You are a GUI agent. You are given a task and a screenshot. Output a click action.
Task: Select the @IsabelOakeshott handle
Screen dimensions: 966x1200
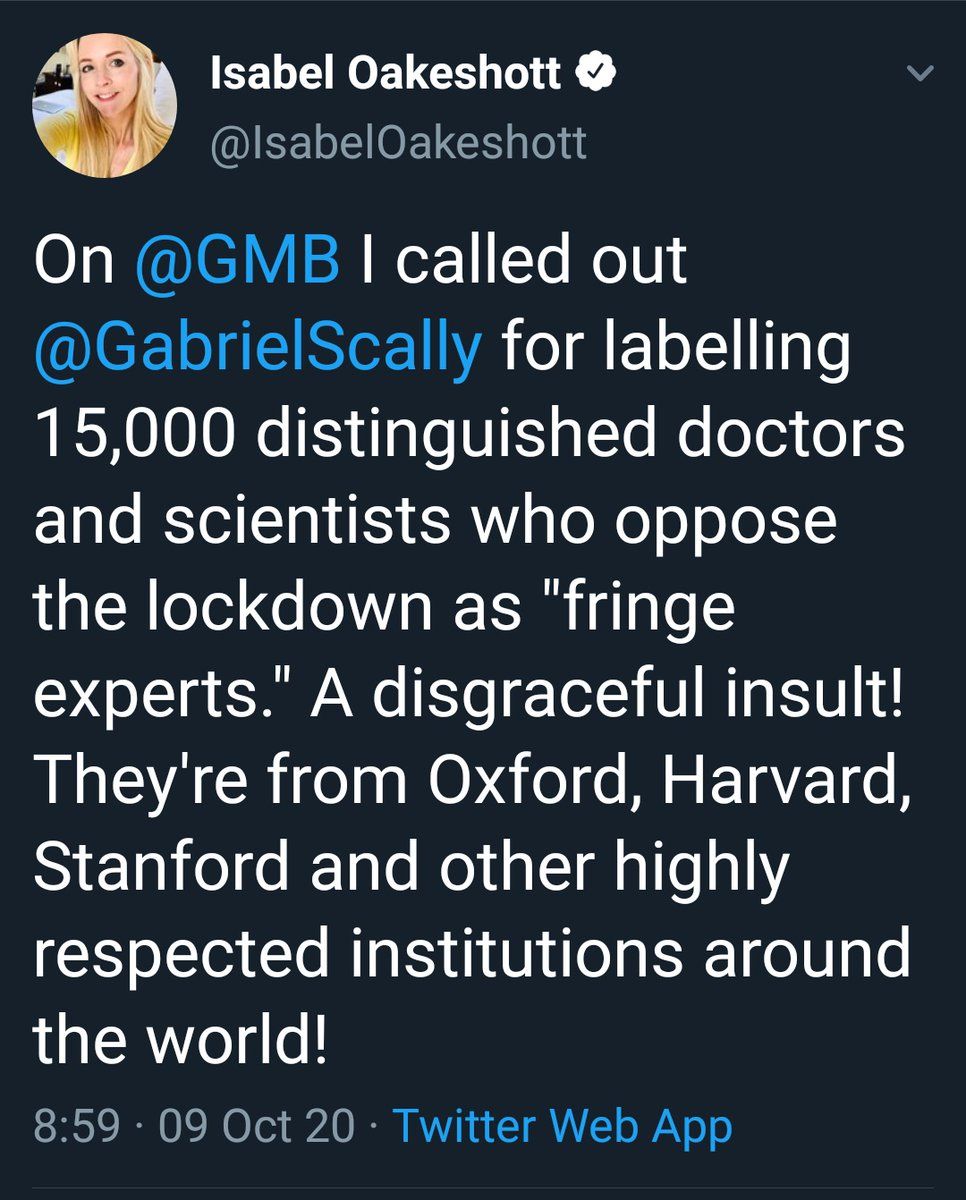(398, 144)
